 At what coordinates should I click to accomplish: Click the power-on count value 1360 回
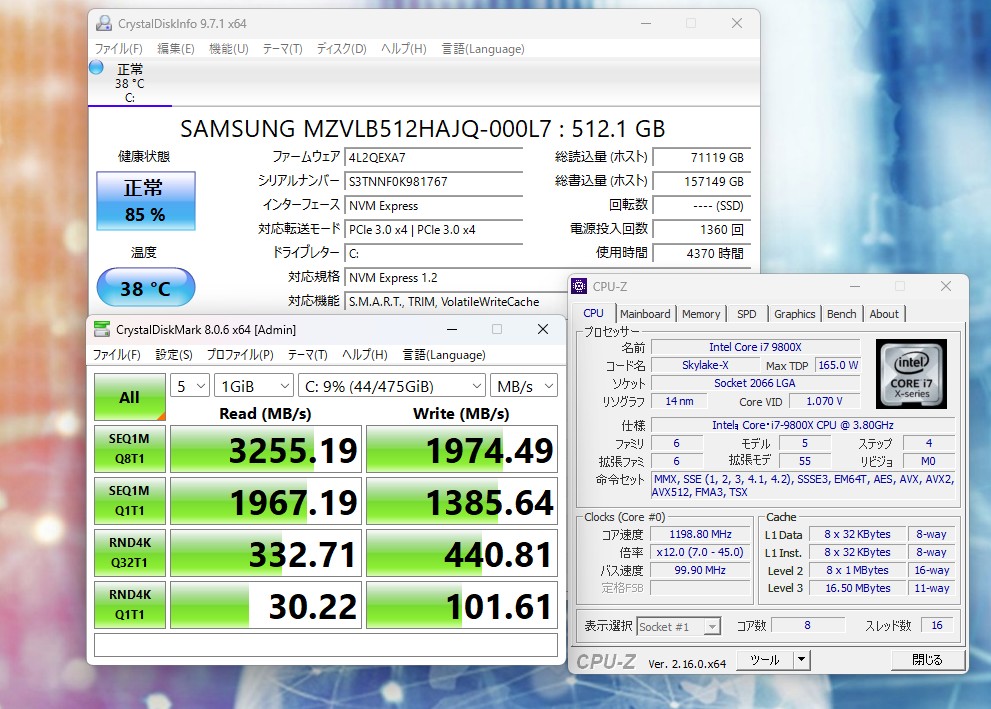pyautogui.click(x=702, y=229)
